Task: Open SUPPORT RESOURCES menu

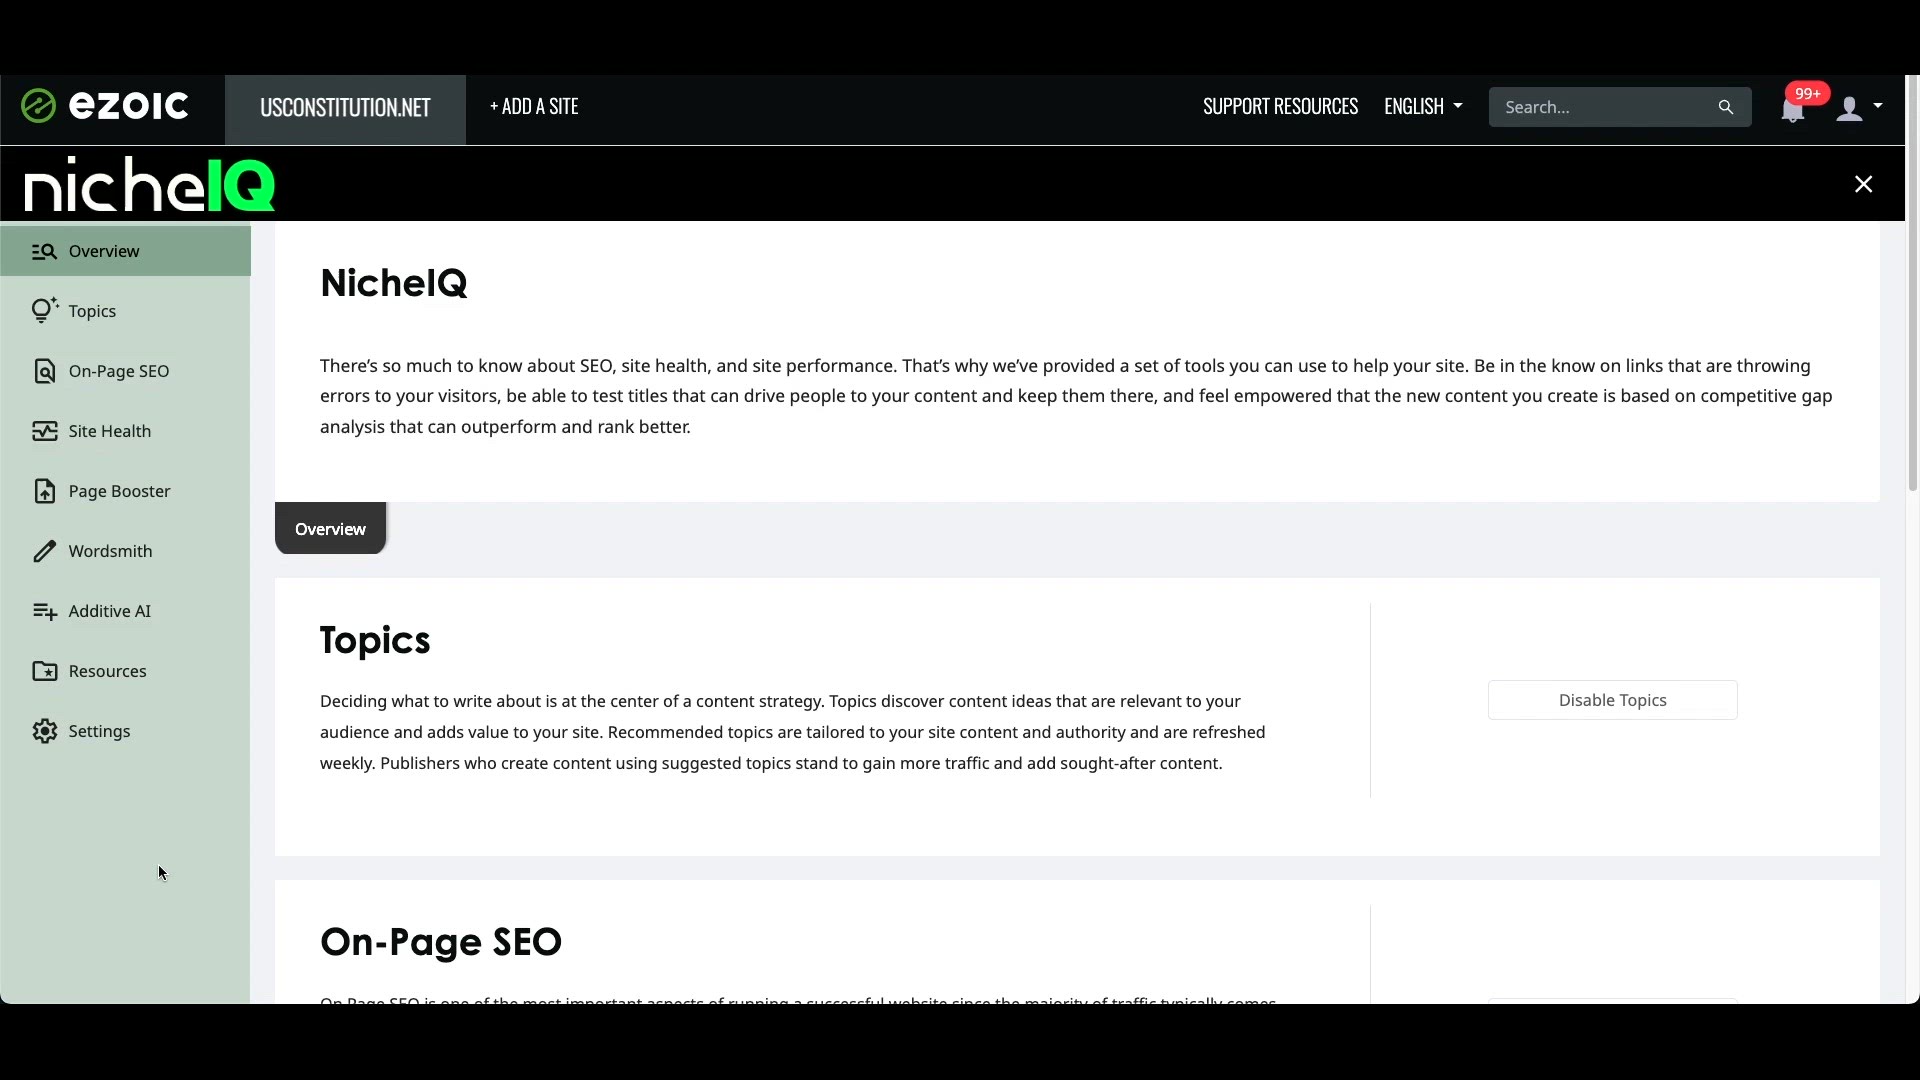Action: click(1280, 106)
